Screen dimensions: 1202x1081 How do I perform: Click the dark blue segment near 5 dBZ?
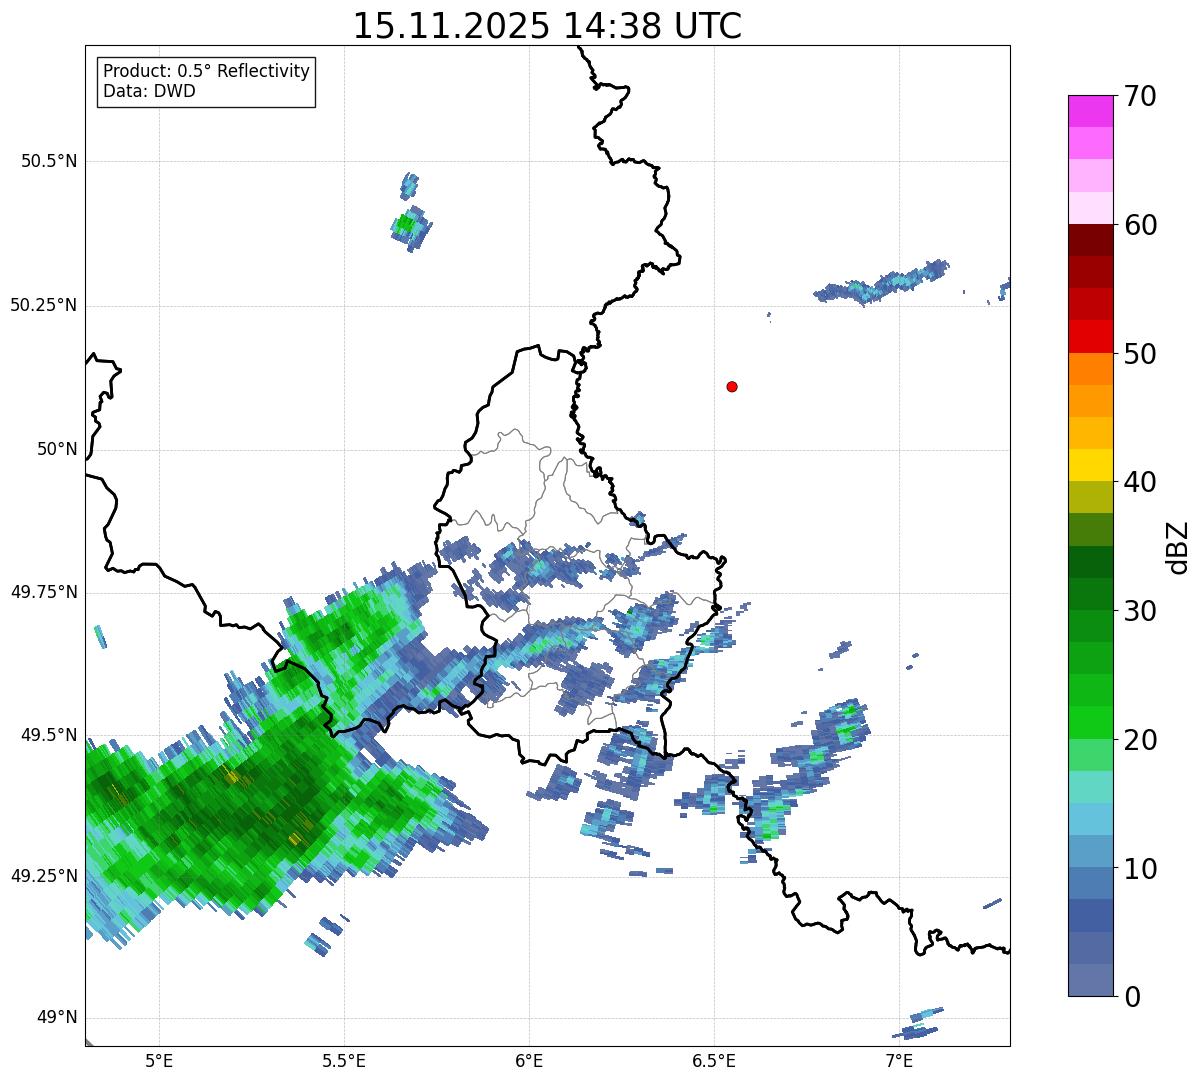pos(1090,915)
